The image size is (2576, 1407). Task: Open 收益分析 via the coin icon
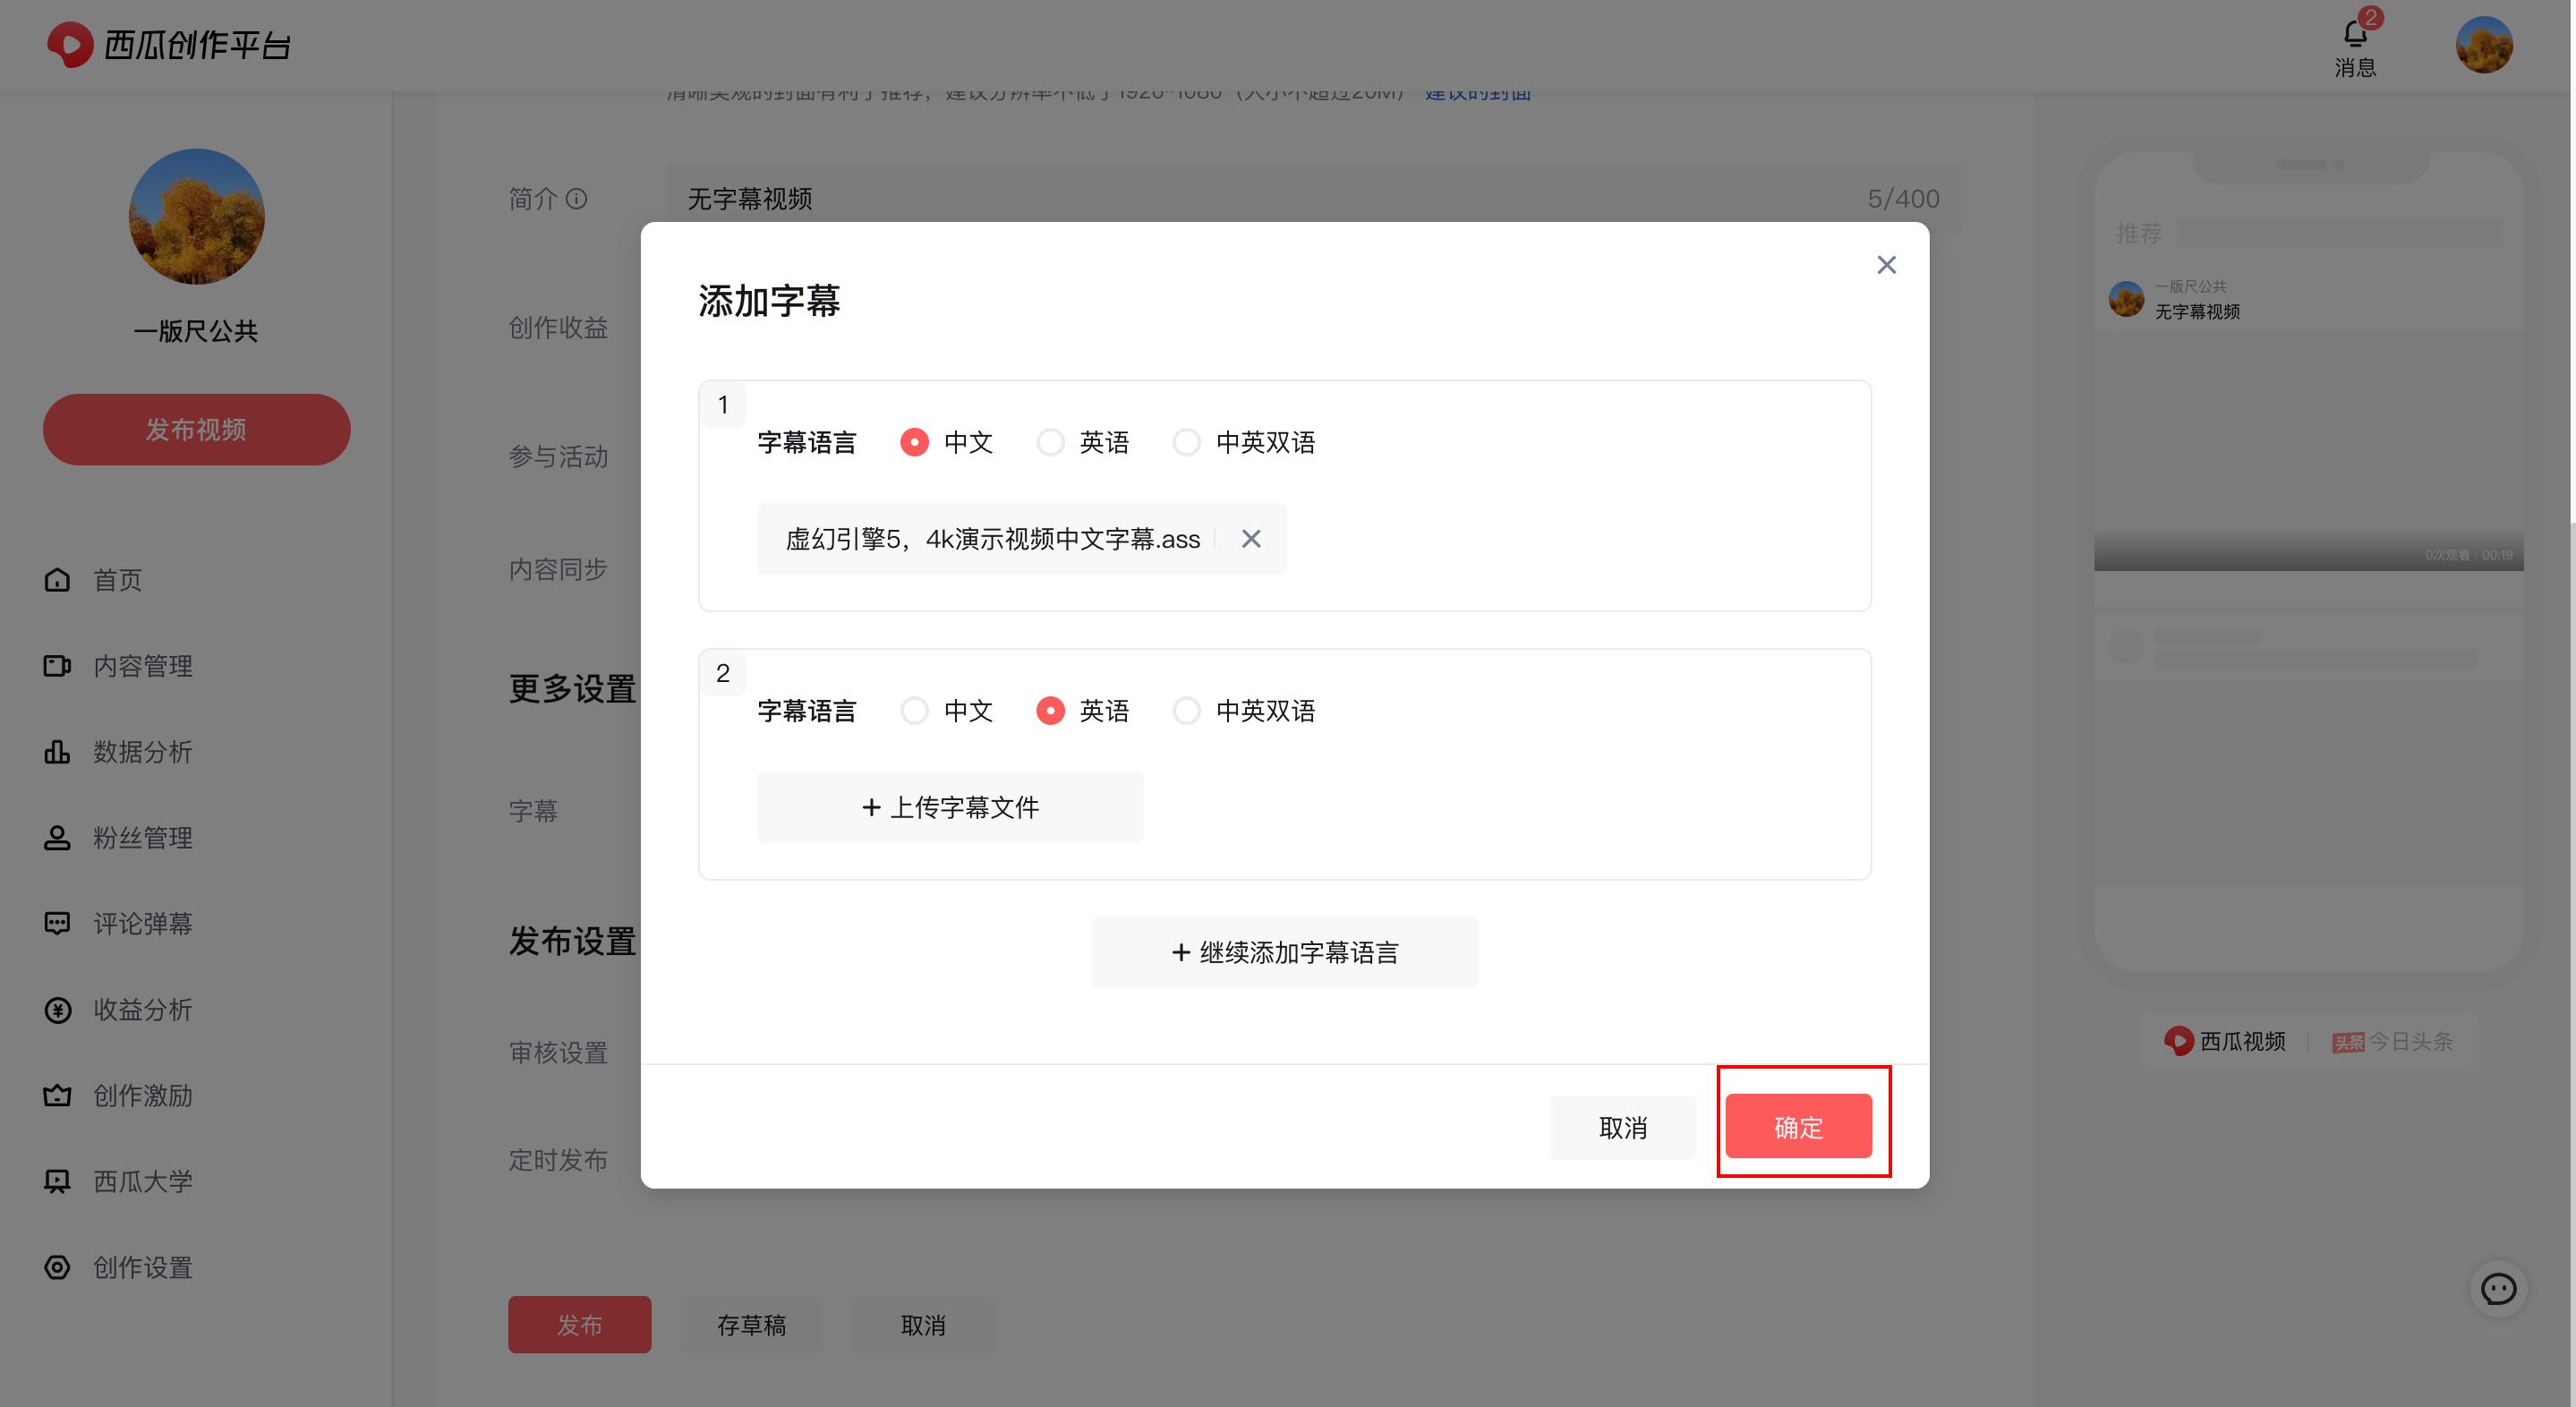[x=57, y=1010]
